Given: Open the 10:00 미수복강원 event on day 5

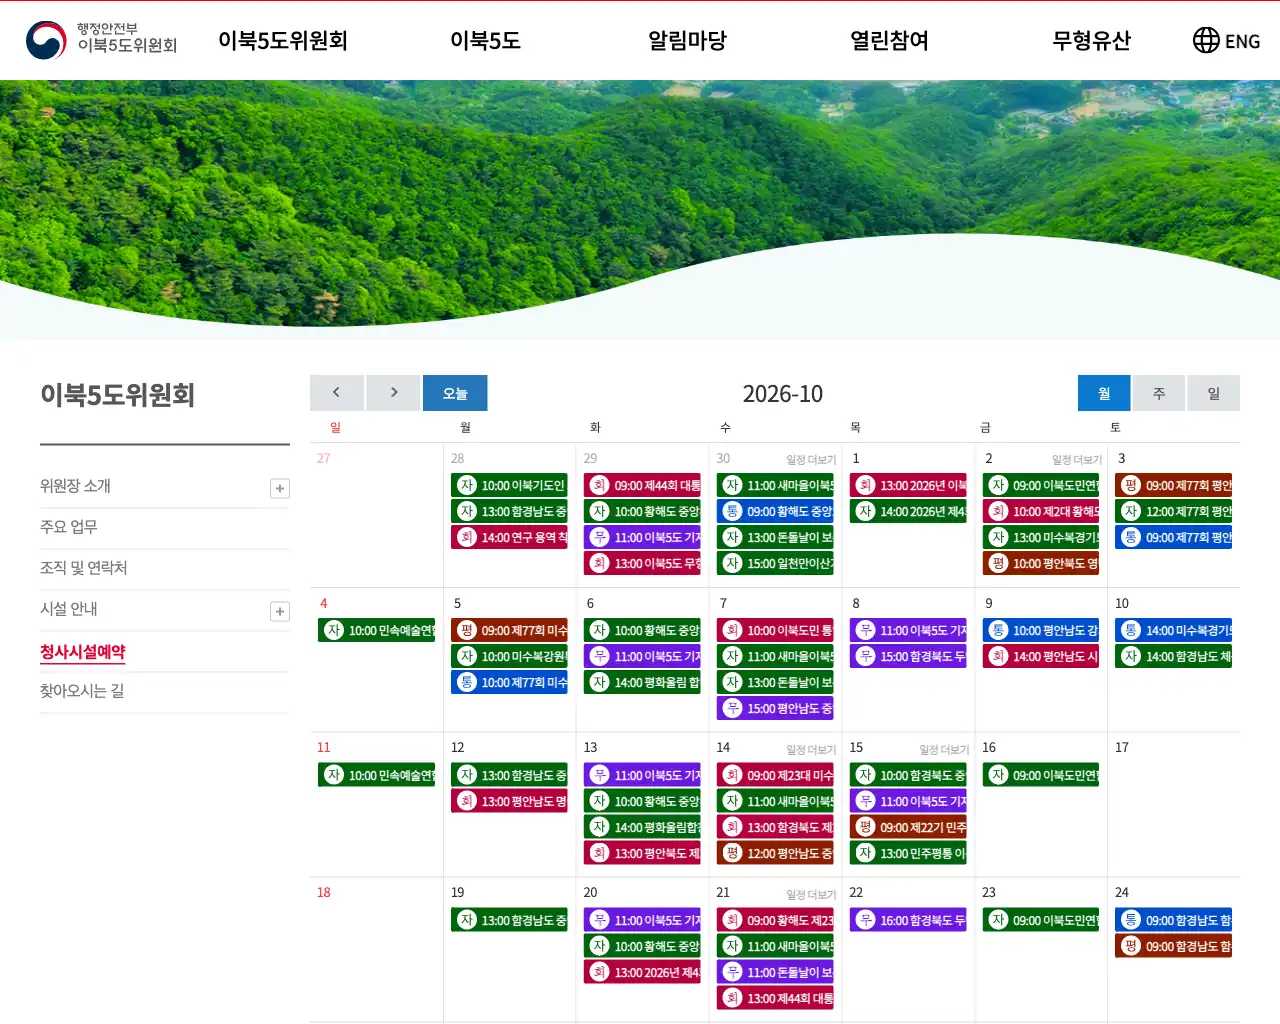Looking at the screenshot, I should point(509,656).
